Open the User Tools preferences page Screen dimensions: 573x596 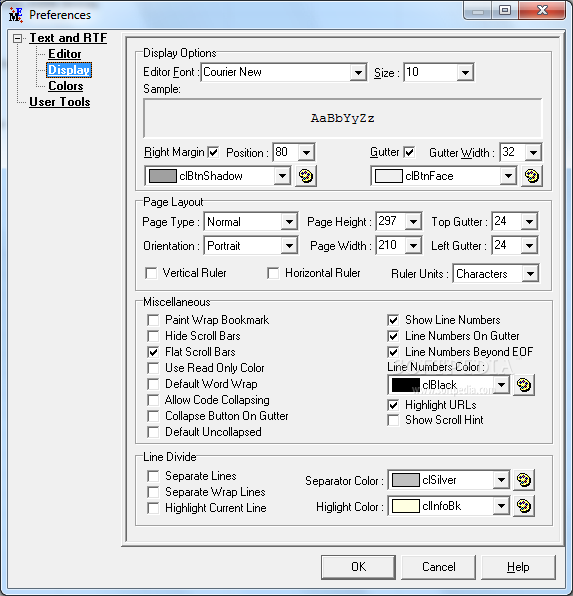coord(60,102)
